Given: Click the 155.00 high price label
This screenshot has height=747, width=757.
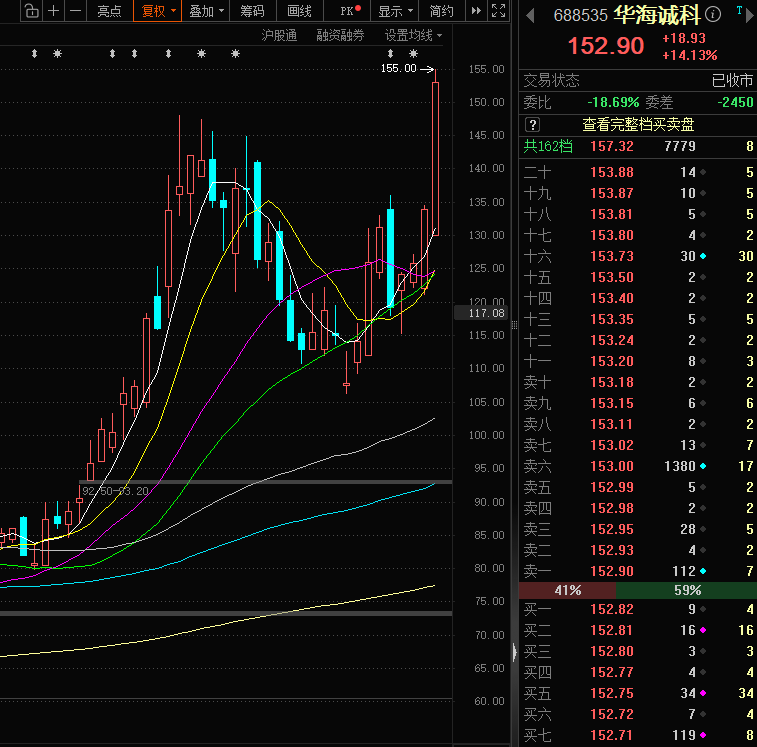Looking at the screenshot, I should pyautogui.click(x=398, y=69).
